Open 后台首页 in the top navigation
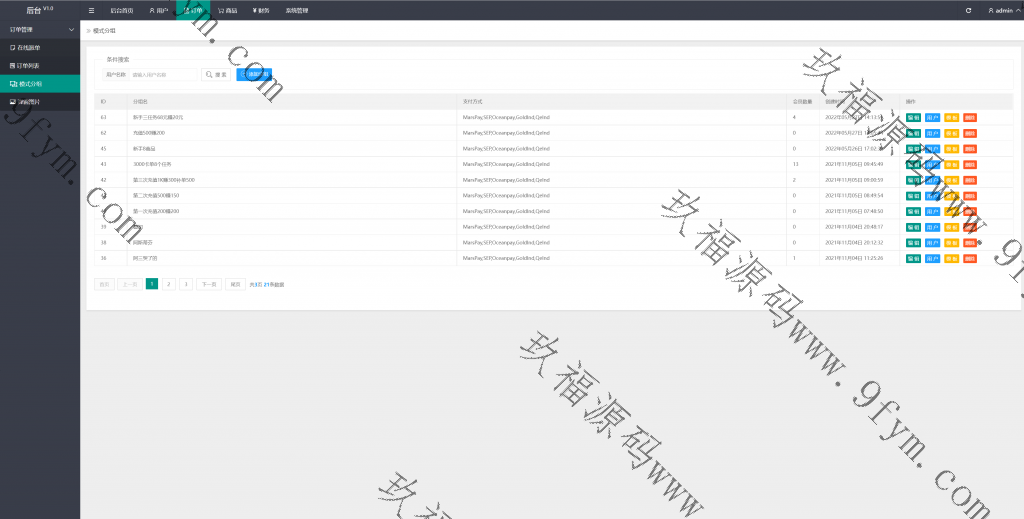The image size is (1024, 519). (121, 10)
